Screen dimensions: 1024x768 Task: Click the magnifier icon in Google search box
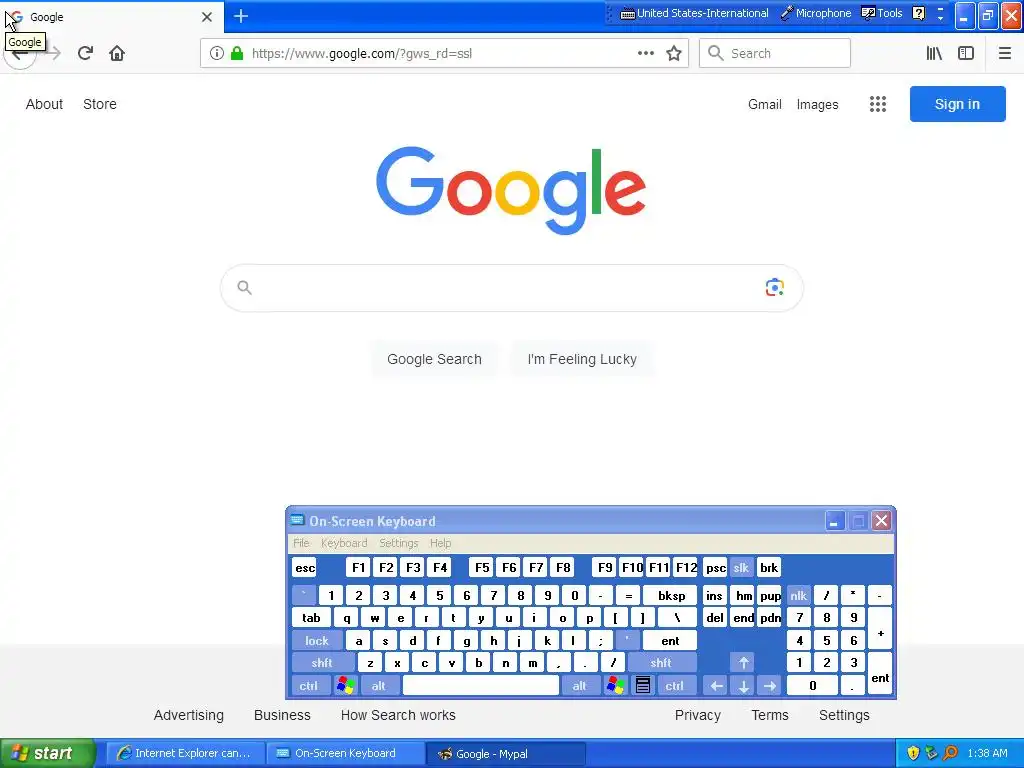point(244,287)
